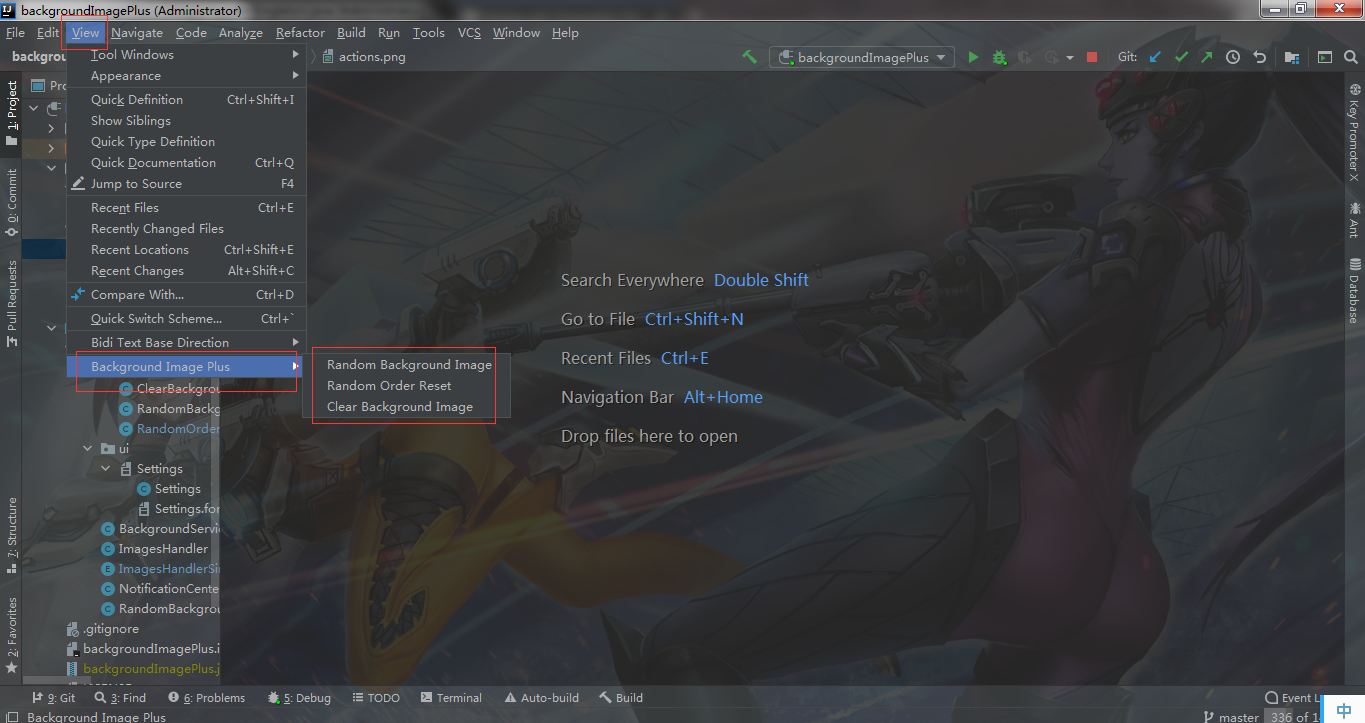The height and width of the screenshot is (723, 1365).
Task: Click Git Update Project blue arrow
Action: [1155, 57]
